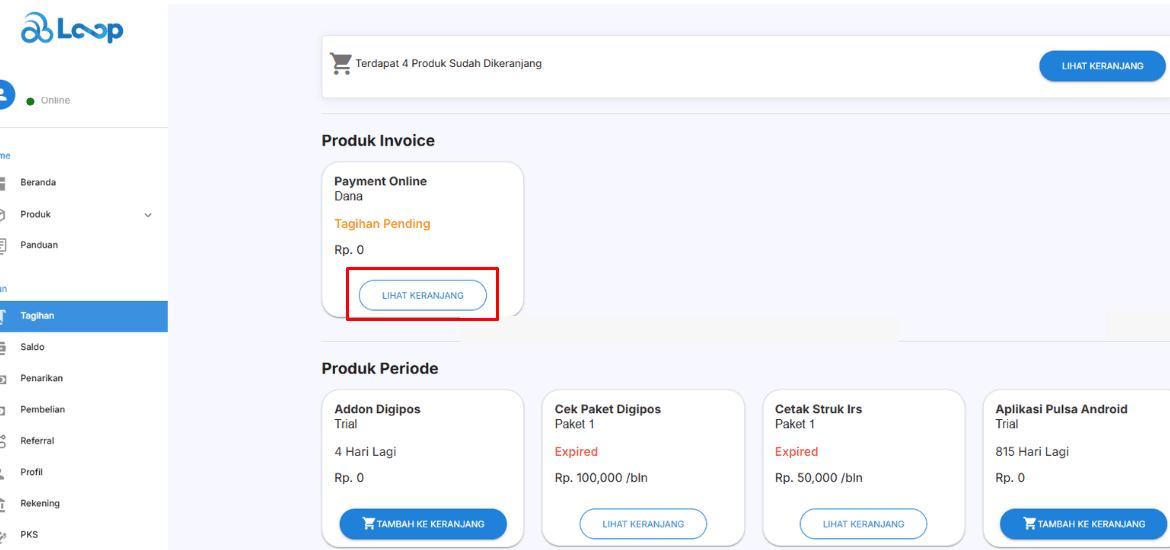1170x550 pixels.
Task: Click the Saldo wallet icon
Action: 3,347
